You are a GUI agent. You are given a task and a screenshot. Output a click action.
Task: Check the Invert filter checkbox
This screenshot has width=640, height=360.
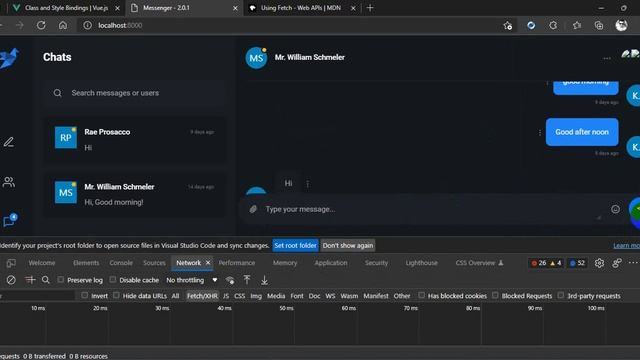tap(84, 295)
